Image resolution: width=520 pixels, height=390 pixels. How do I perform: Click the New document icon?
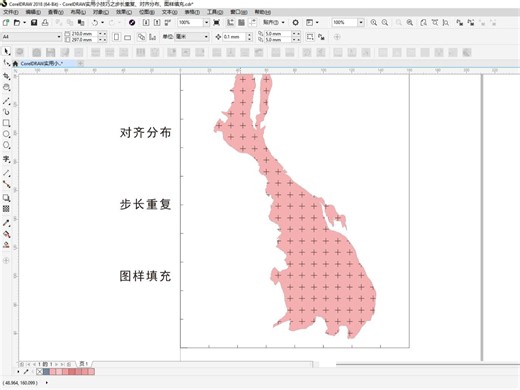[x=6, y=23]
